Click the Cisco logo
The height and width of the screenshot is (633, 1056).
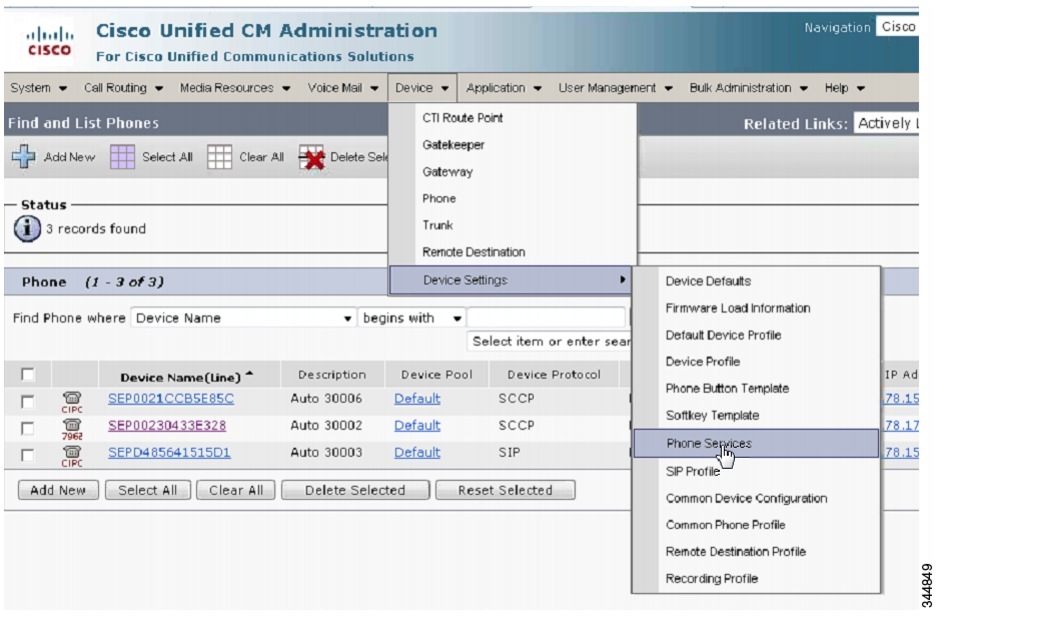coord(49,42)
